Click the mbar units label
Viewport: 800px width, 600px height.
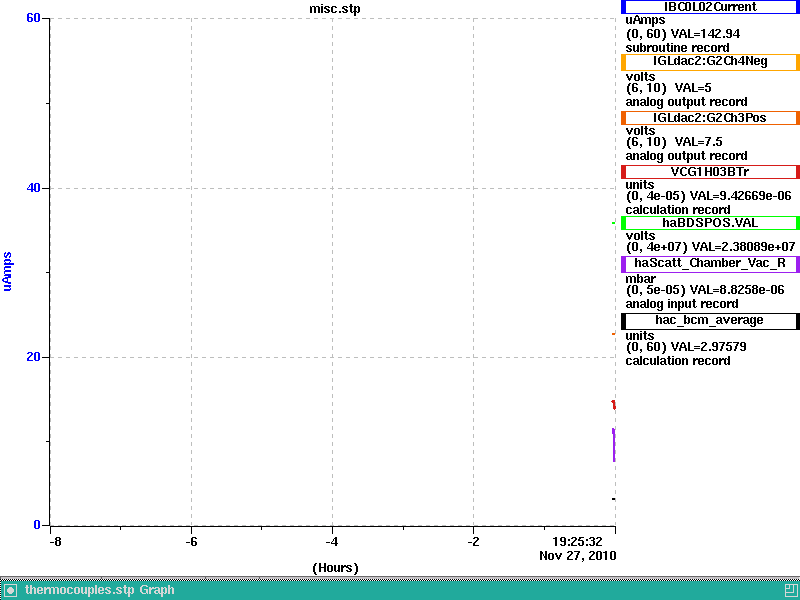click(640, 279)
